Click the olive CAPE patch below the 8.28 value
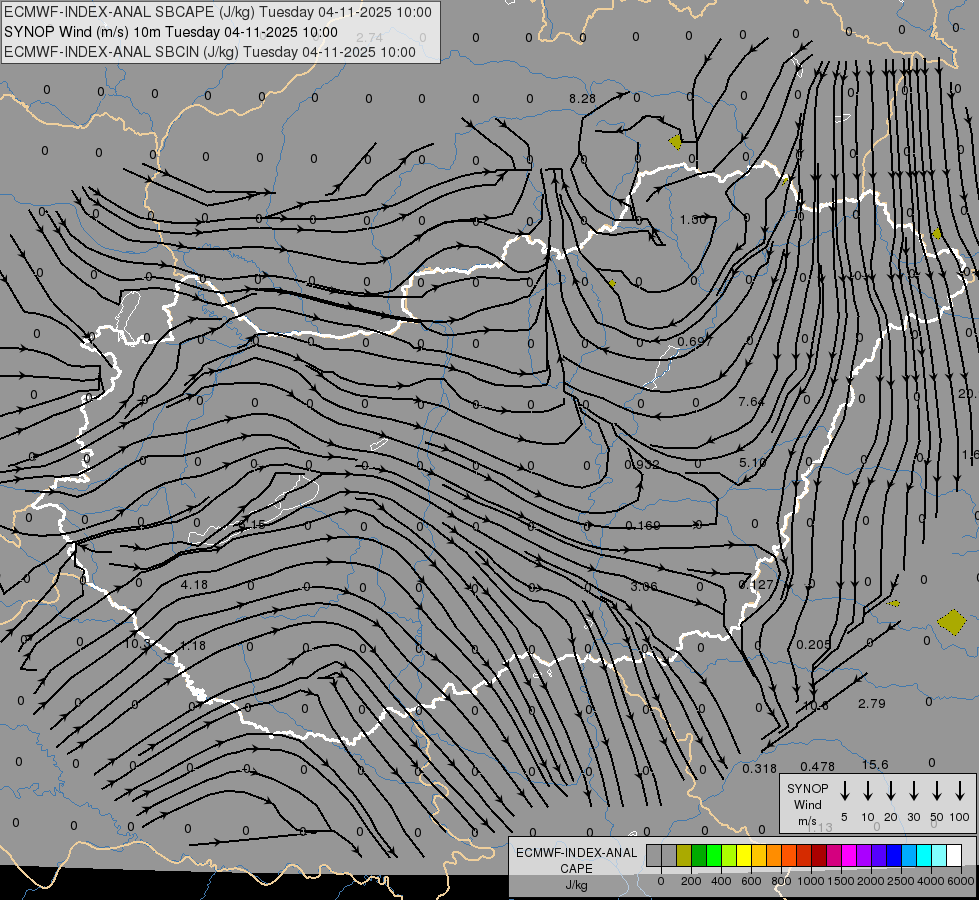The height and width of the screenshot is (900, 979). tap(675, 142)
